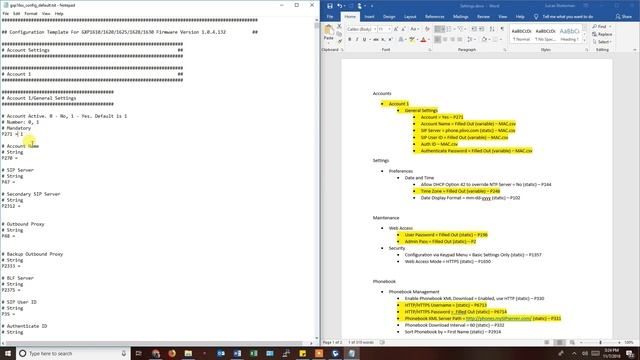Viewport: 640px width, 360px height.
Task: Align text right in Word
Action: click(452, 40)
